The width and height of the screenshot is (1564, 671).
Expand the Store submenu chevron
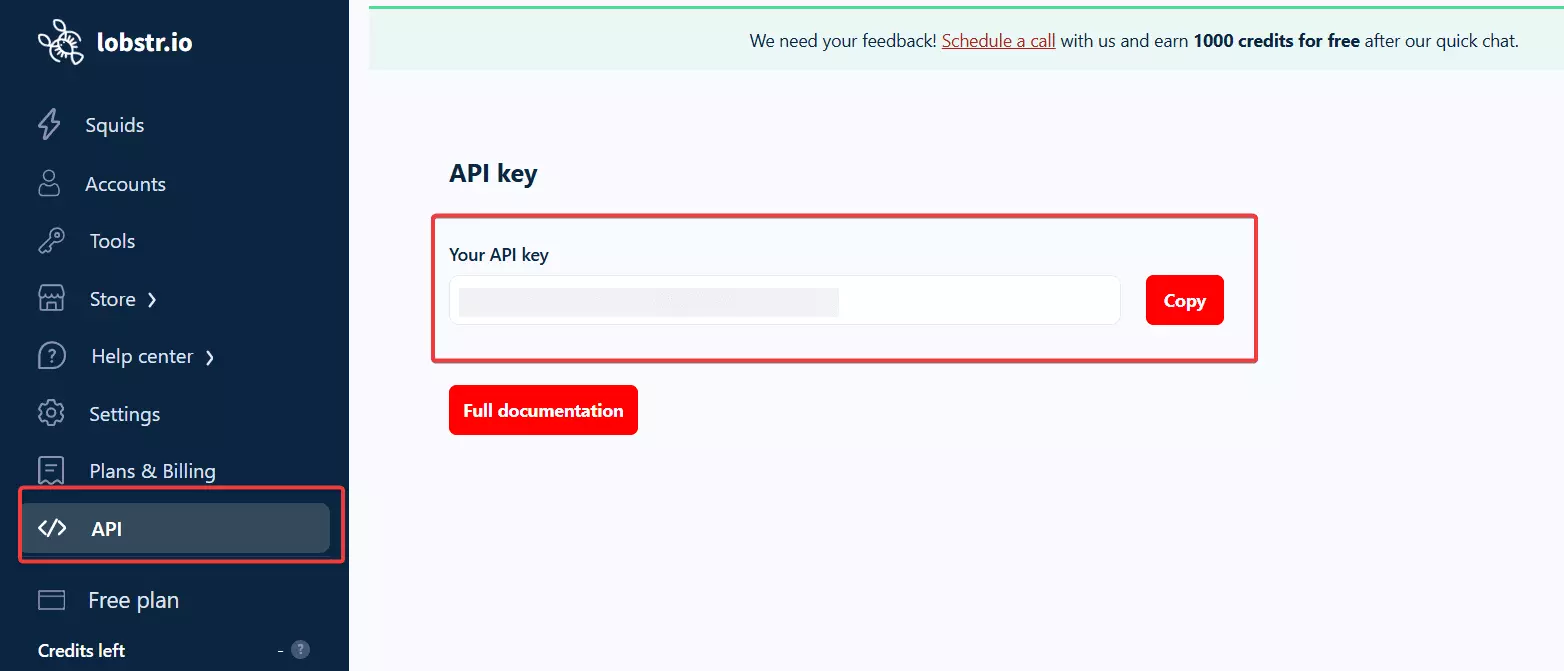click(152, 299)
